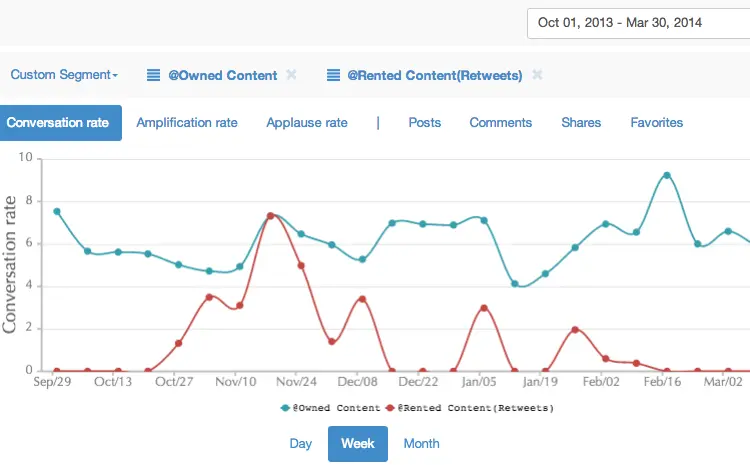Screen dimensions: 750x465
Task: Remove the @Owned Content segment
Action: pyautogui.click(x=291, y=75)
